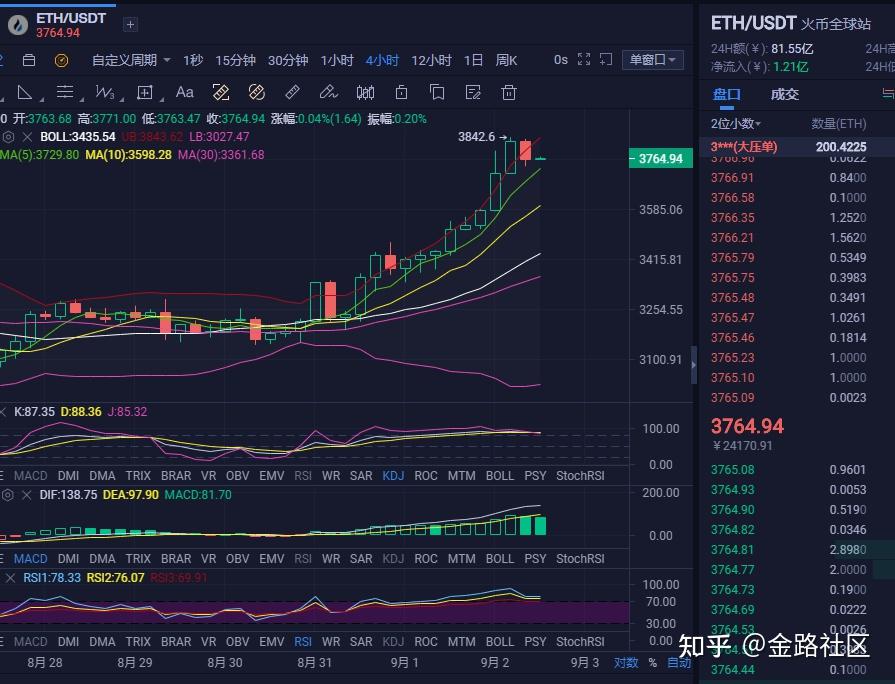
Task: Click the copy drawings icon
Action: 437,92
